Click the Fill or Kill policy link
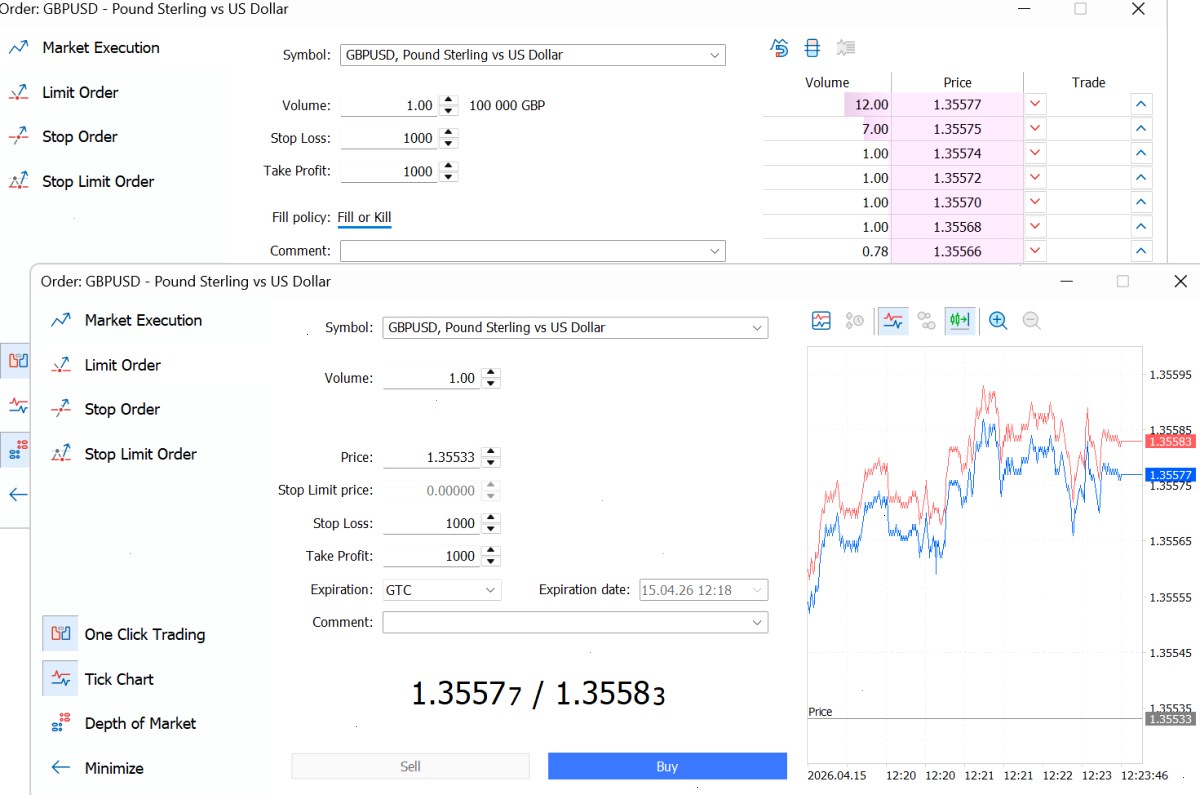 pos(364,217)
